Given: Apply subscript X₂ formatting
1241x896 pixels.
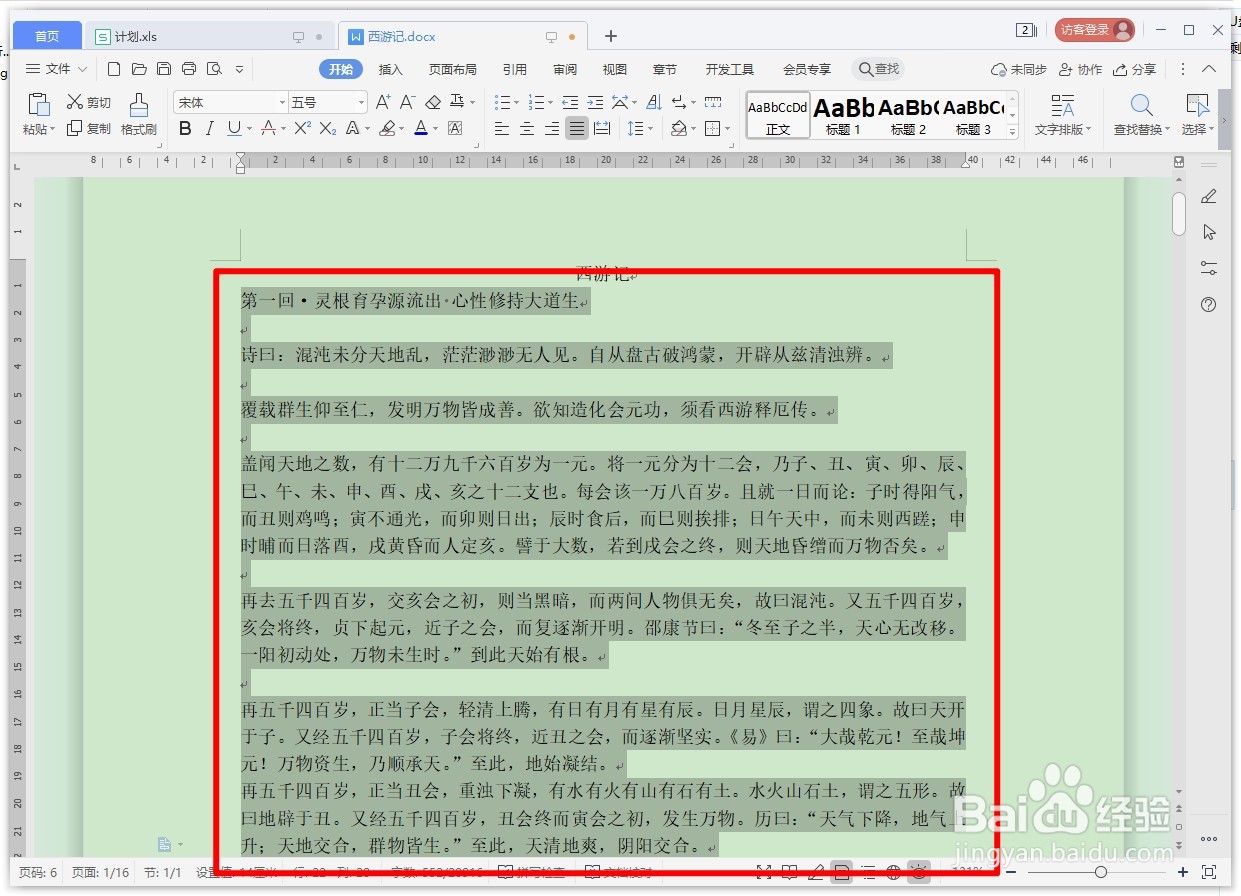Looking at the screenshot, I should click(x=327, y=128).
